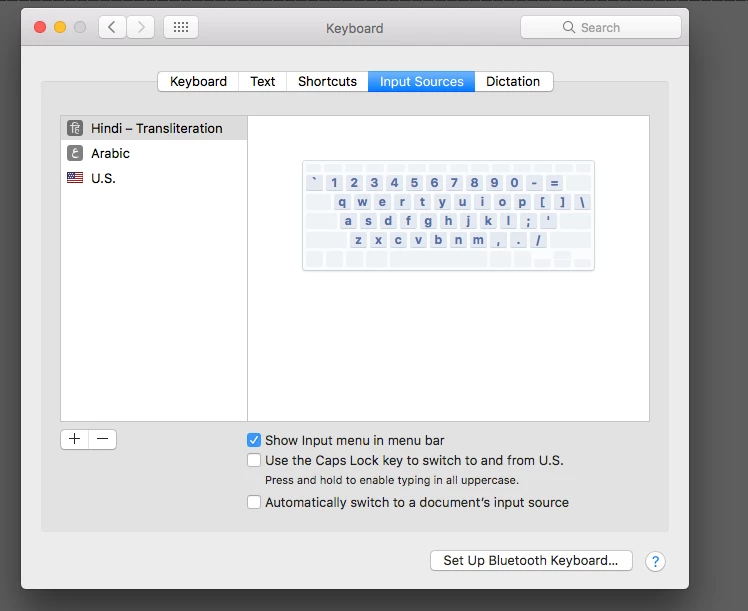Go forward with the right arrow button
The image size is (748, 611).
point(140,27)
